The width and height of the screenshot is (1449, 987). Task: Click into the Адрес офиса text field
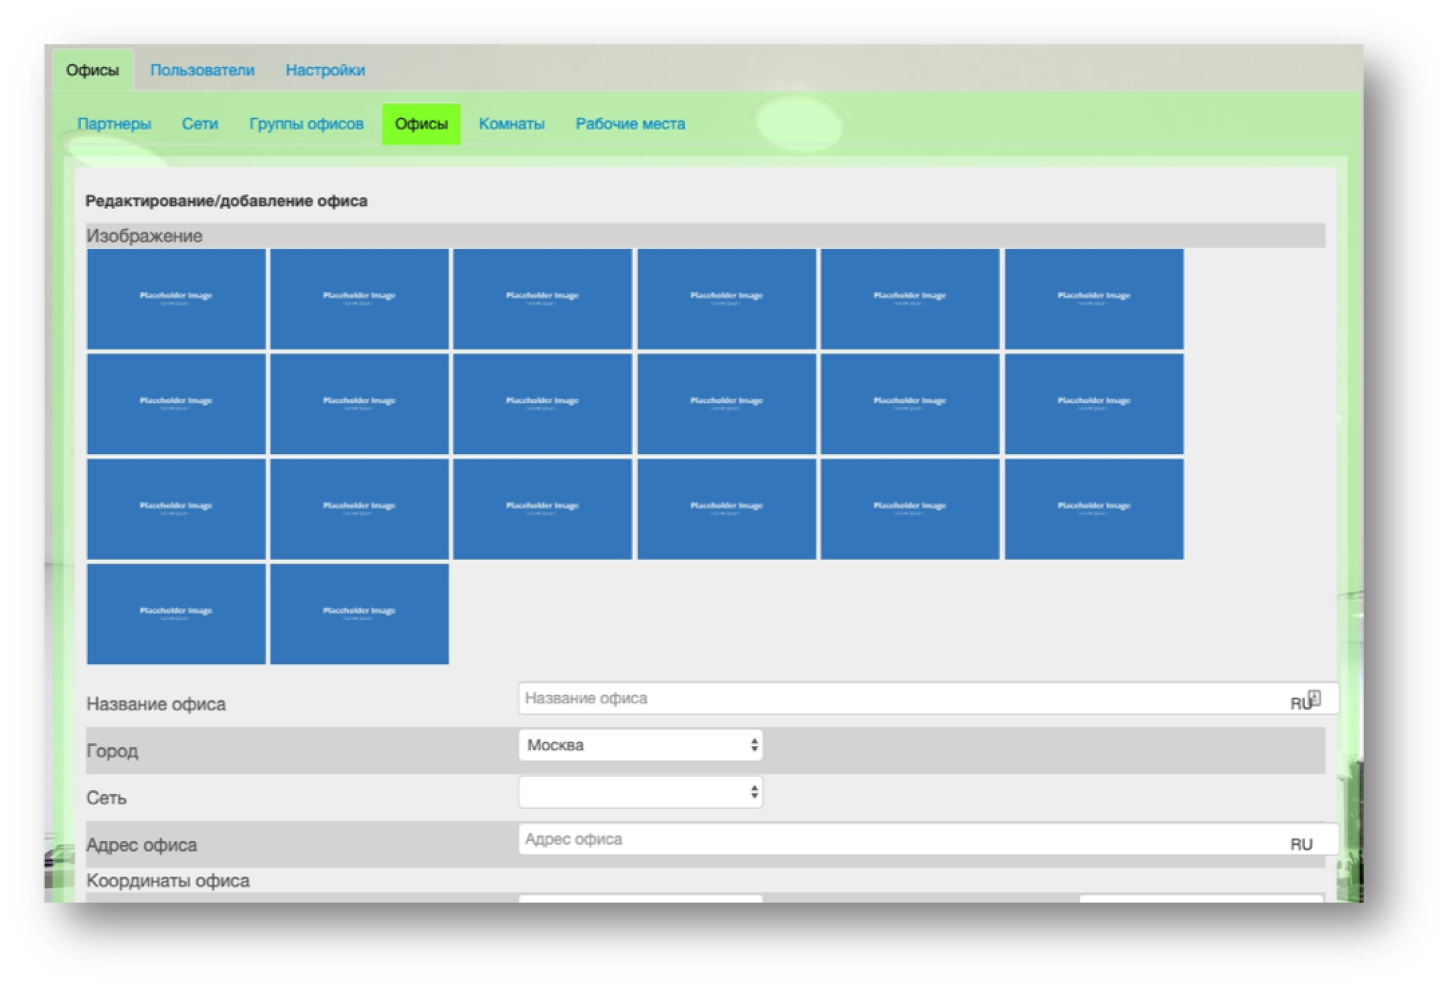click(900, 840)
